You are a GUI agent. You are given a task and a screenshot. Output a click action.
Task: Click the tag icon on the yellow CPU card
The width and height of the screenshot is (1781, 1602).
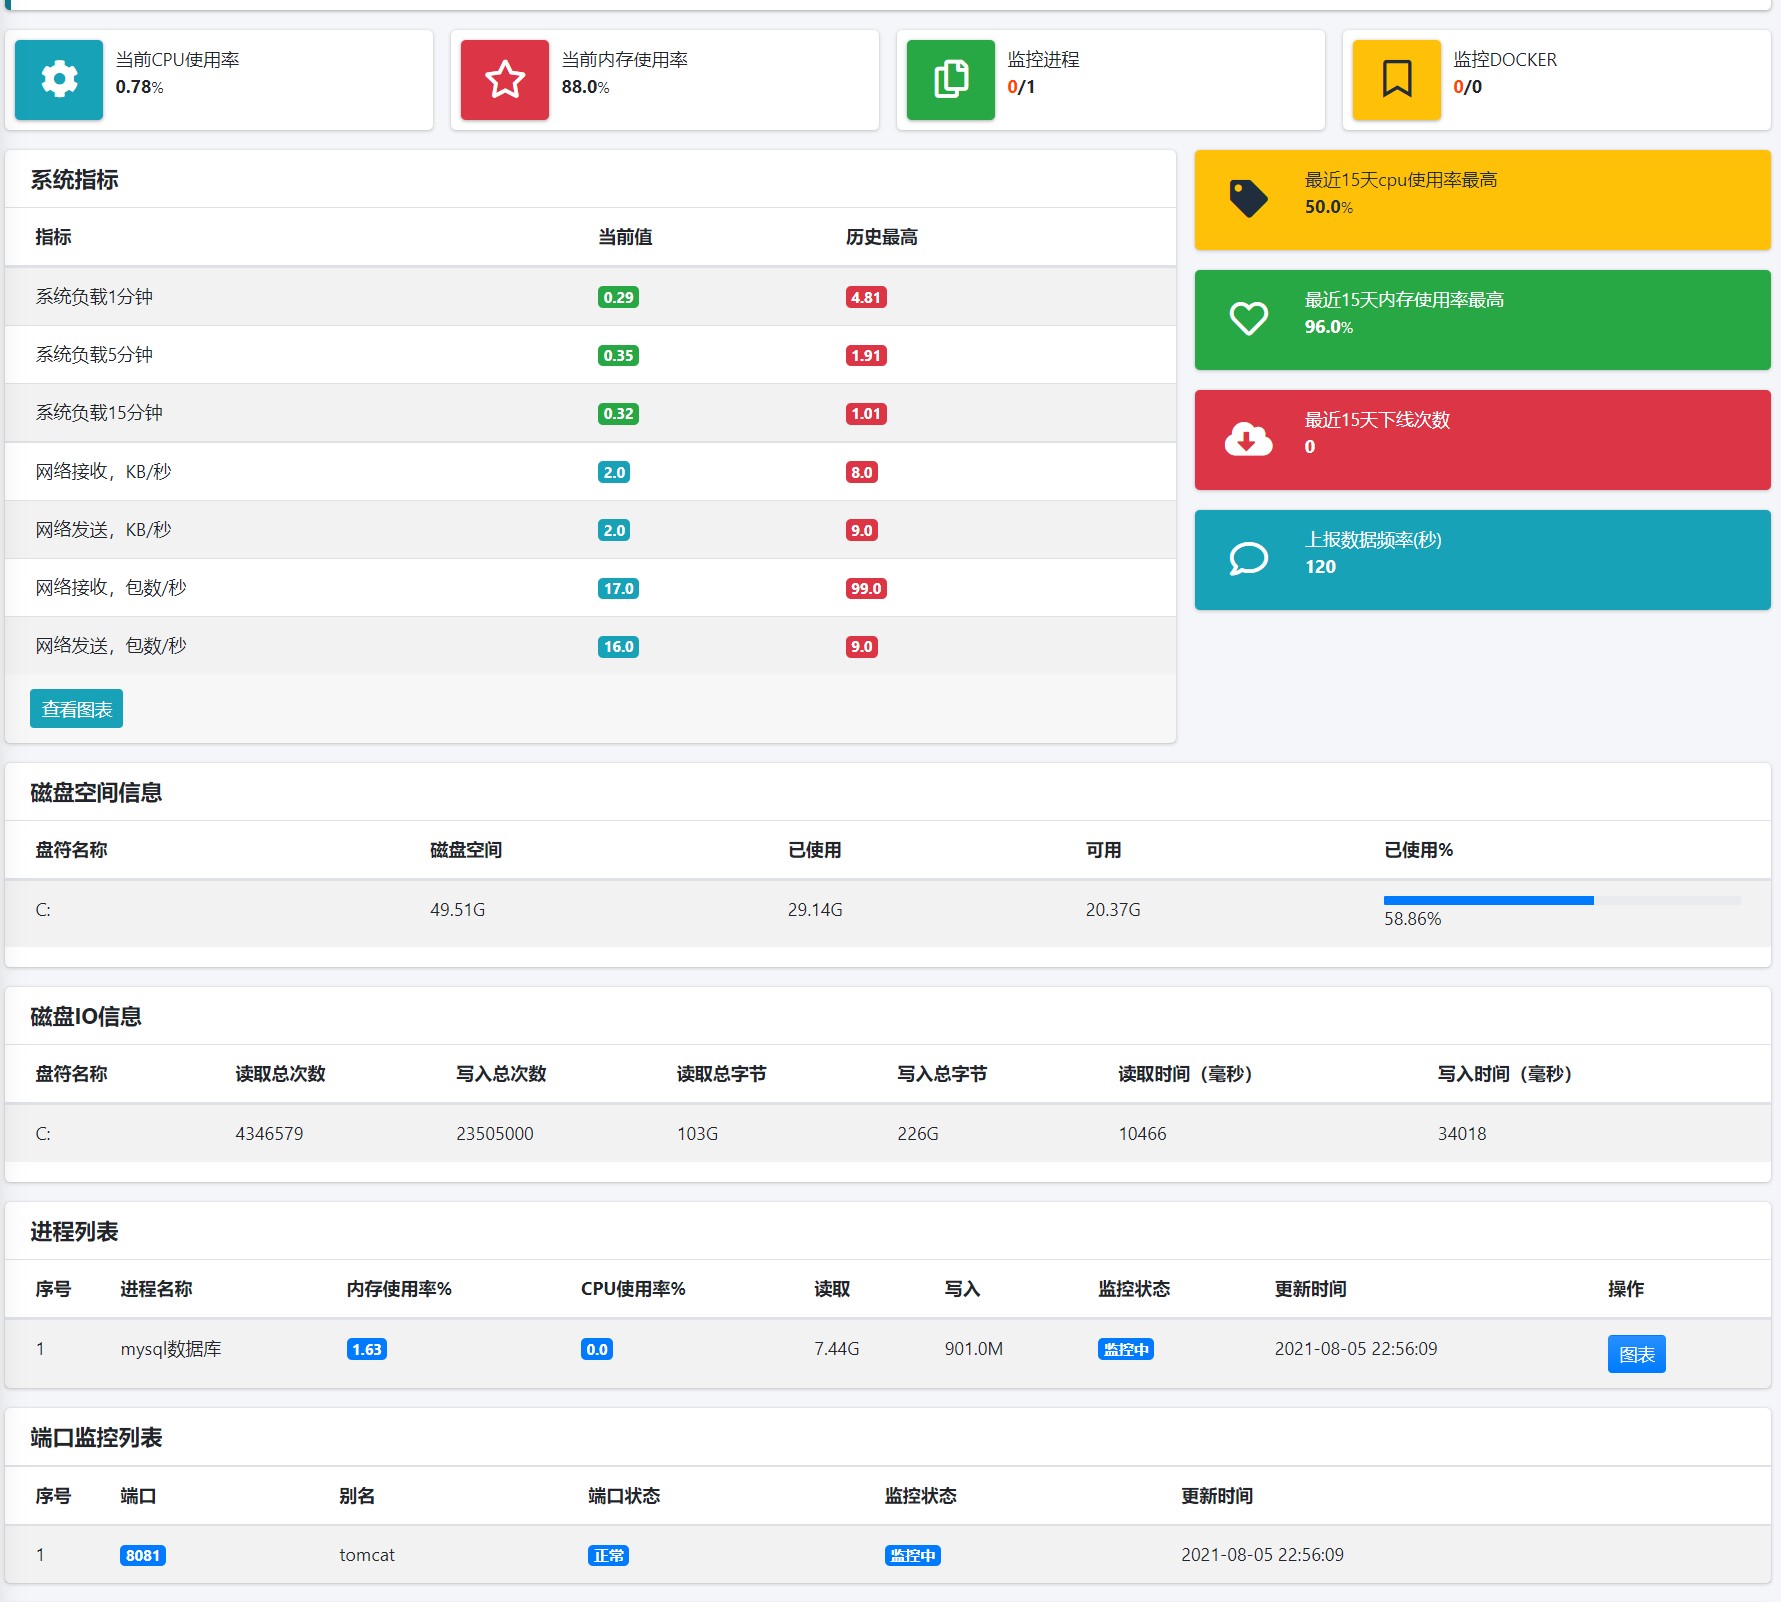point(1248,199)
